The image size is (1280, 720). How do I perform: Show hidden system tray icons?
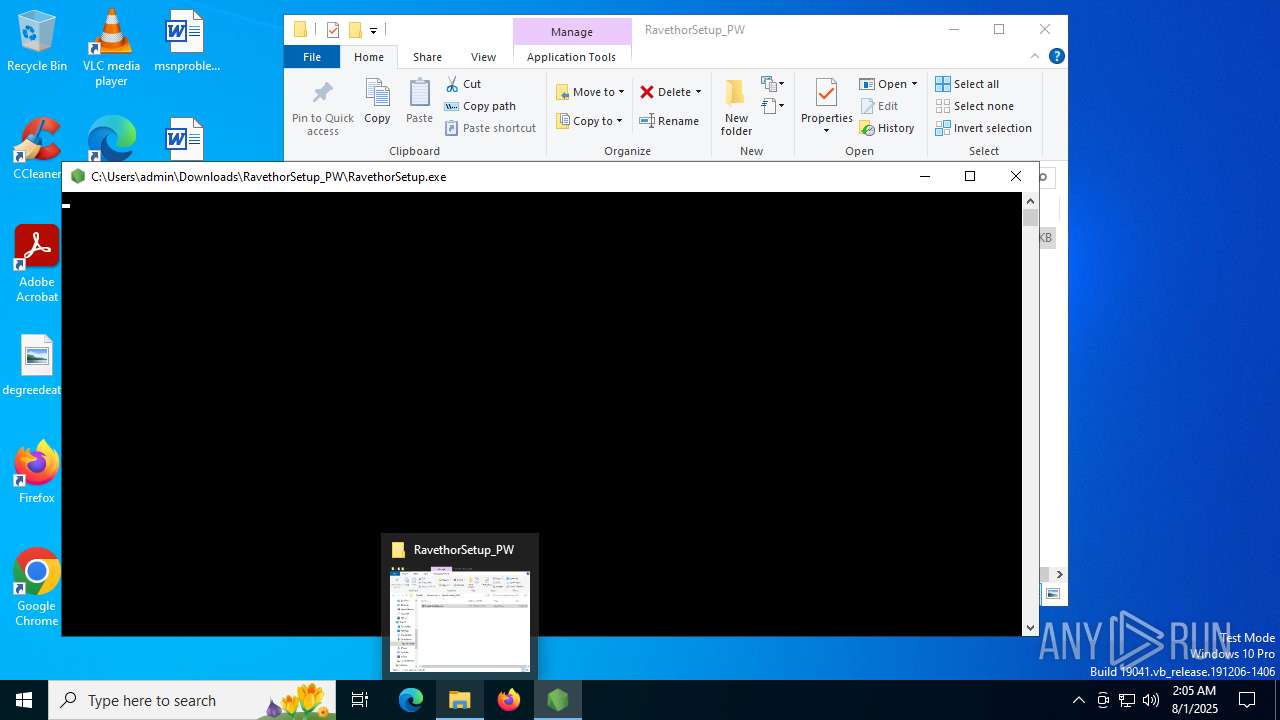pos(1078,700)
